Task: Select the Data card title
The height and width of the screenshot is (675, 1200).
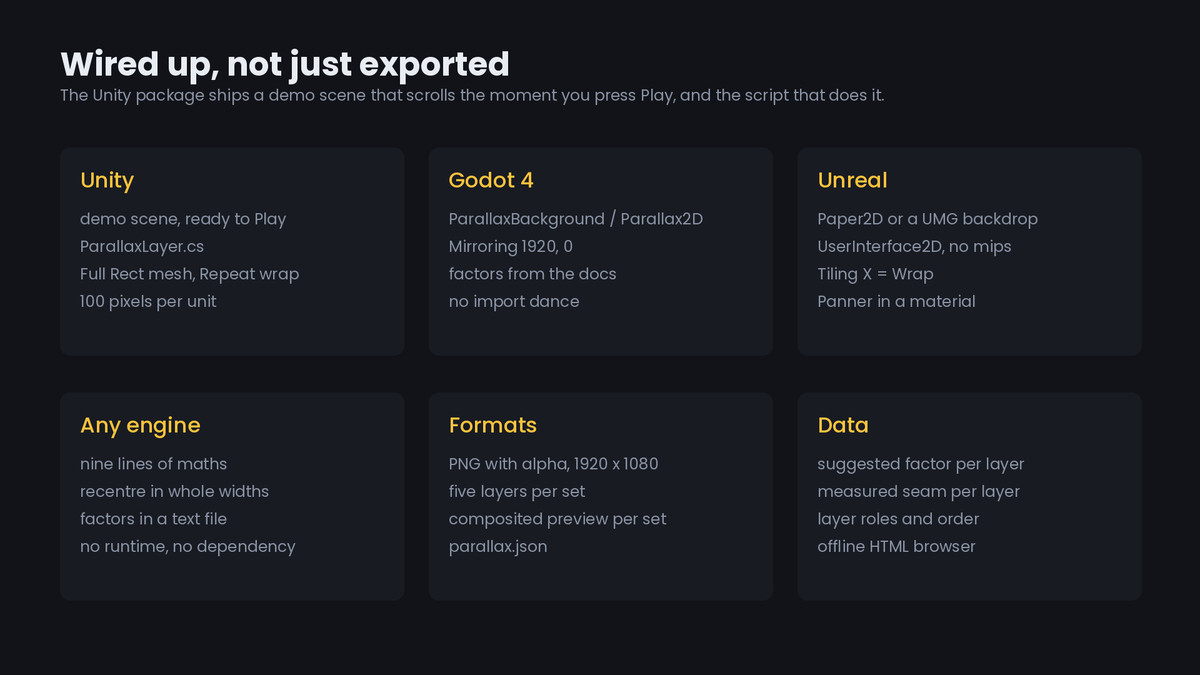Action: [x=843, y=425]
